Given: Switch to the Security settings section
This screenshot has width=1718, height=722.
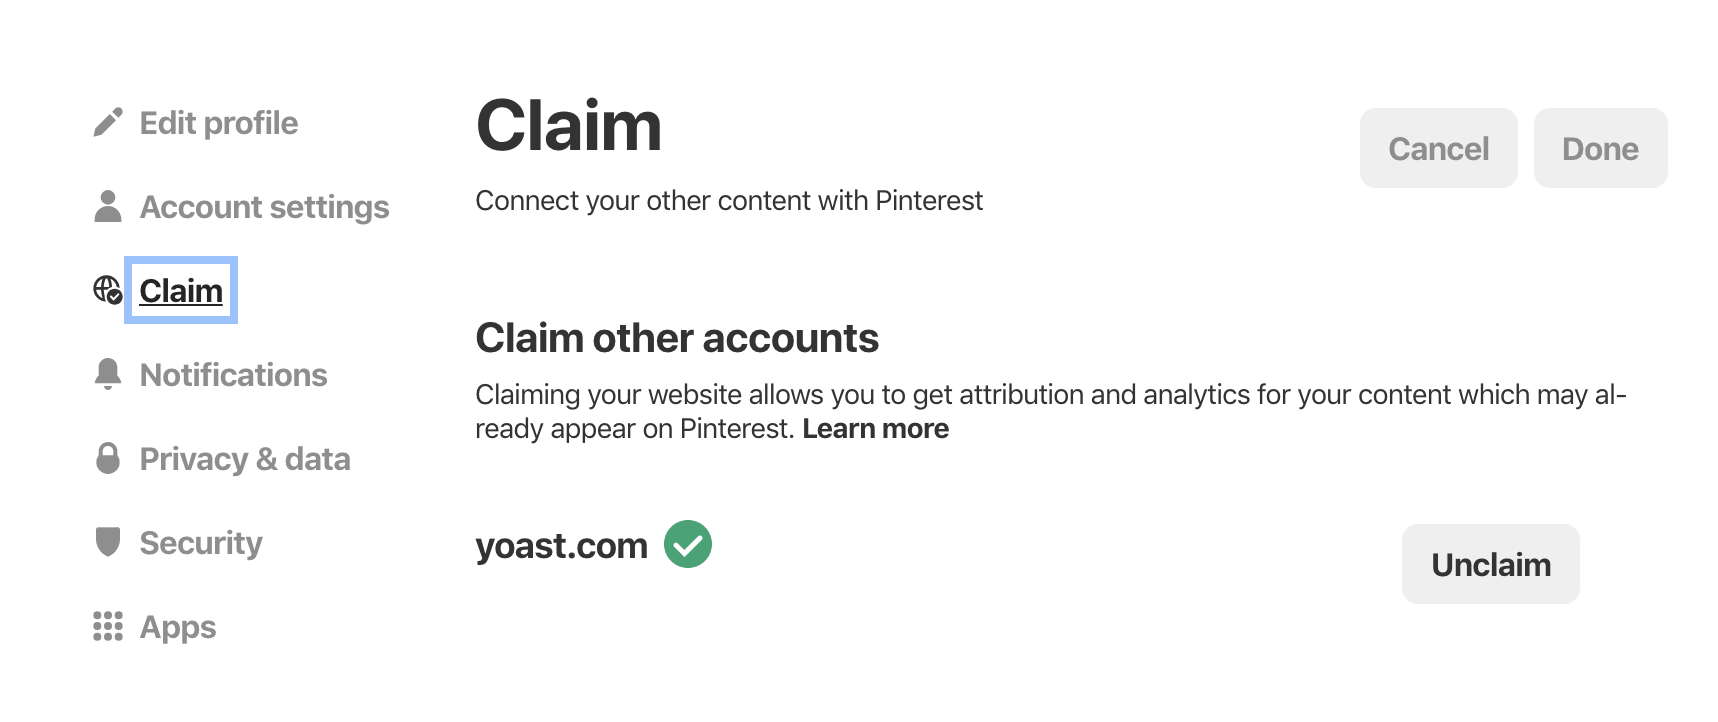Looking at the screenshot, I should [x=201, y=542].
